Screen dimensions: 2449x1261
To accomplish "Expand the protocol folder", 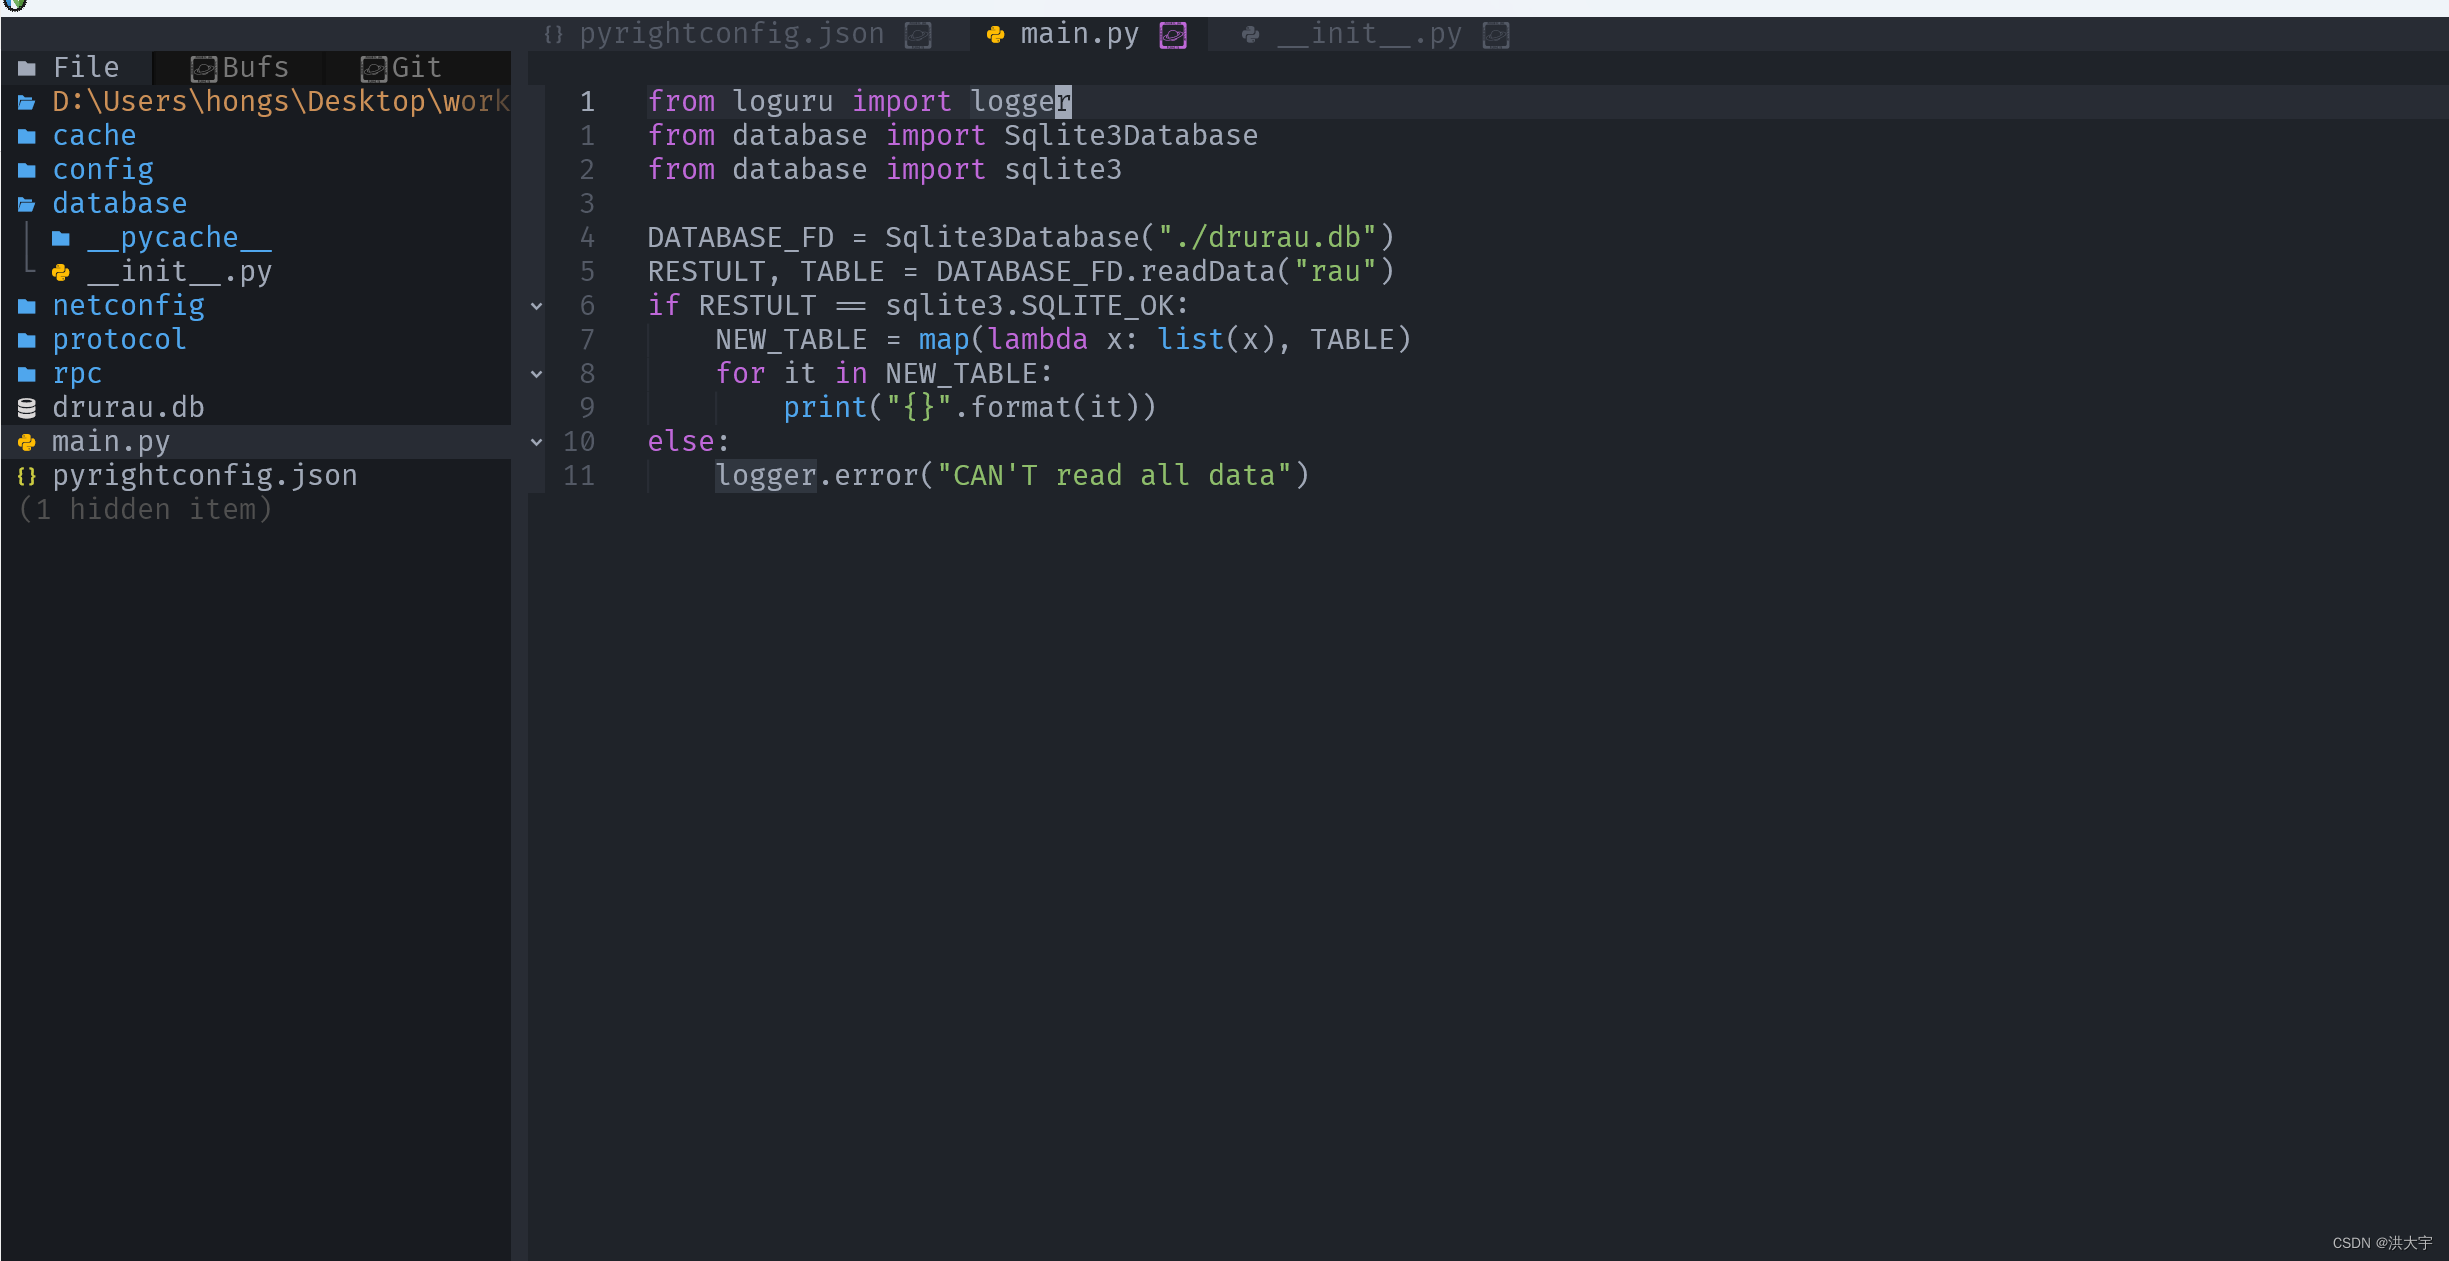I will click(x=256, y=339).
